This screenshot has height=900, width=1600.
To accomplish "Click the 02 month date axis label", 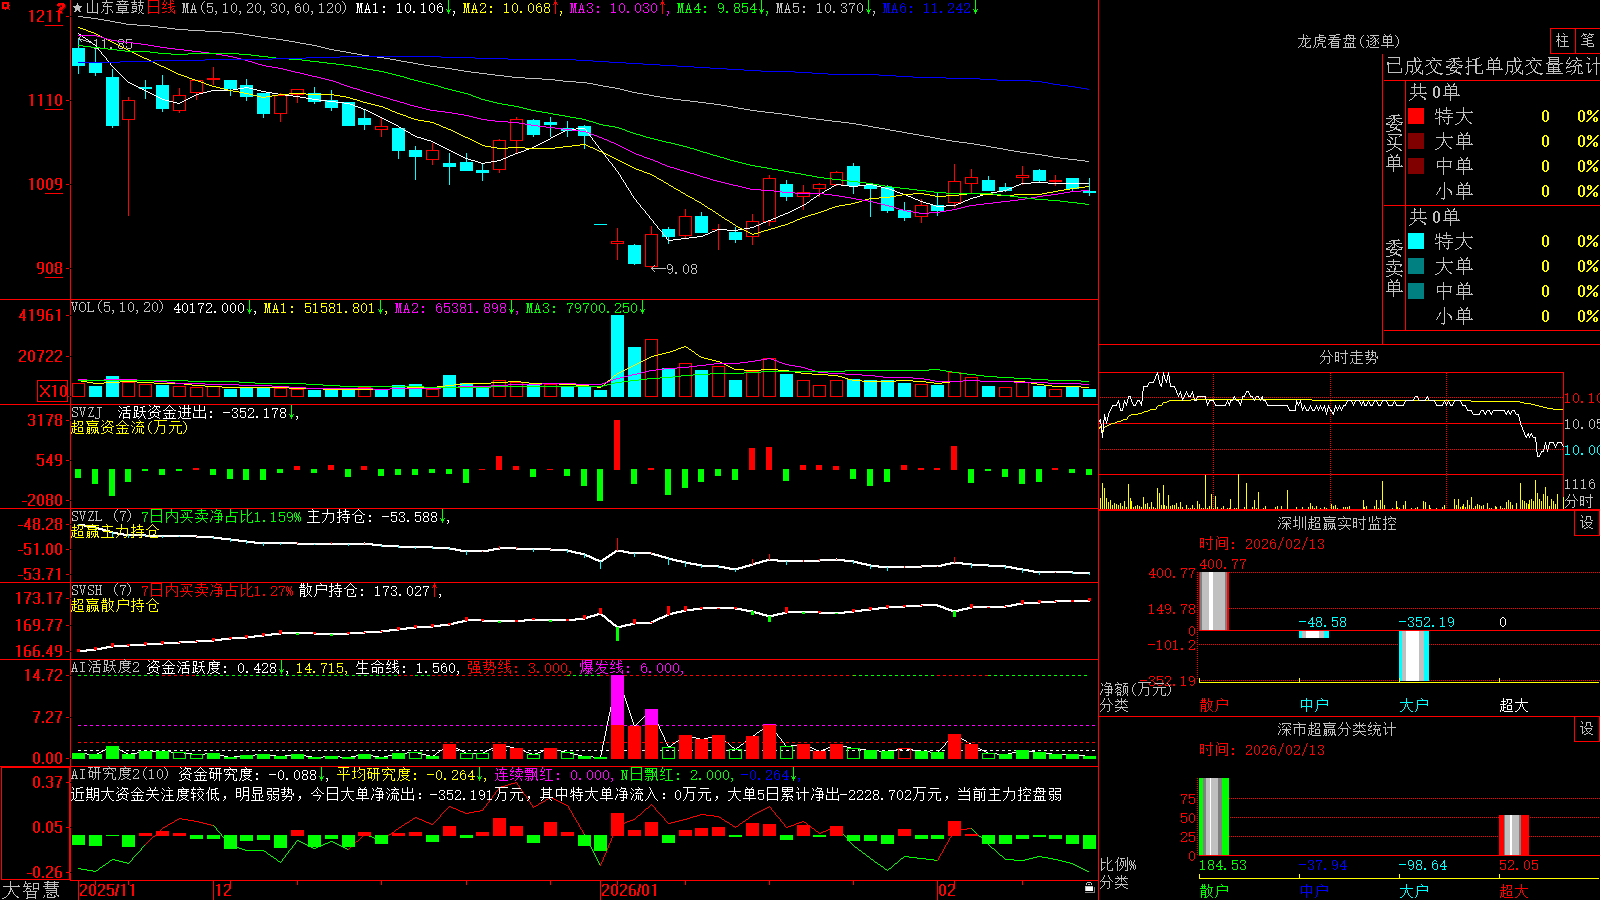I will click(x=947, y=890).
